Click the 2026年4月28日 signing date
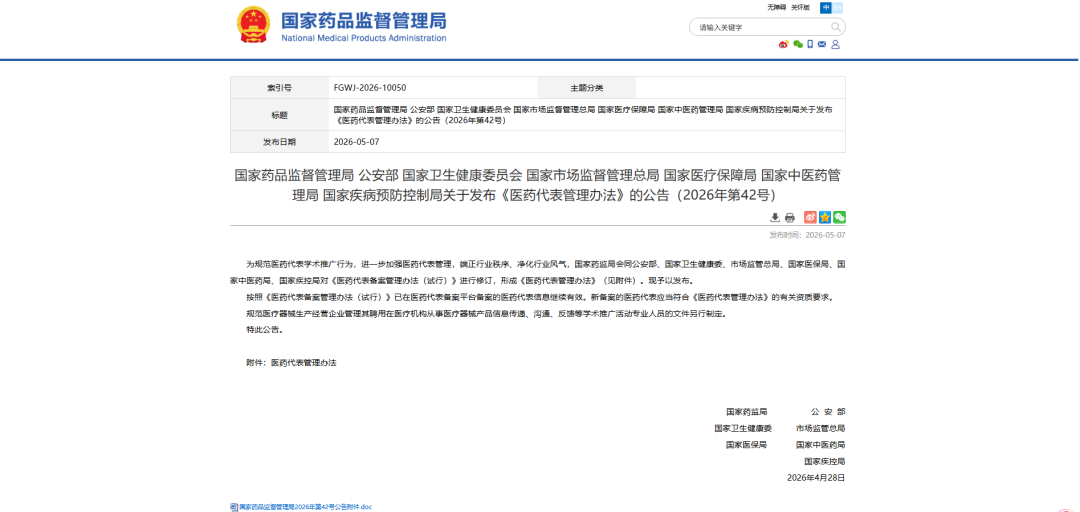The image size is (1080, 512). click(816, 477)
